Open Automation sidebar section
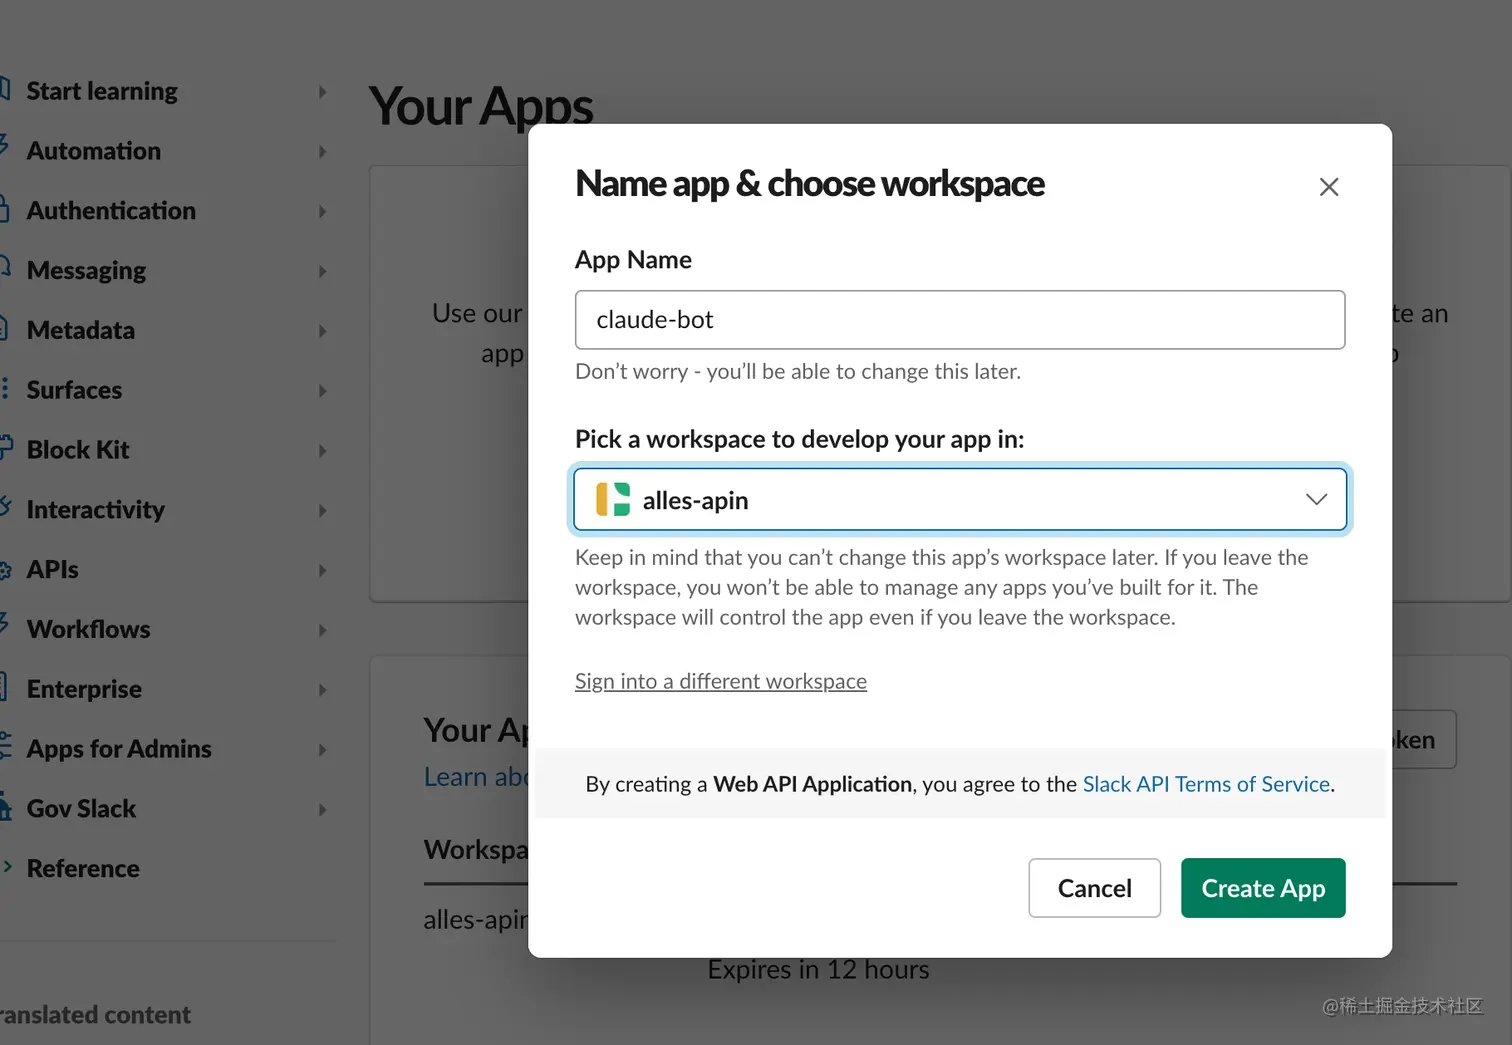 tap(93, 151)
